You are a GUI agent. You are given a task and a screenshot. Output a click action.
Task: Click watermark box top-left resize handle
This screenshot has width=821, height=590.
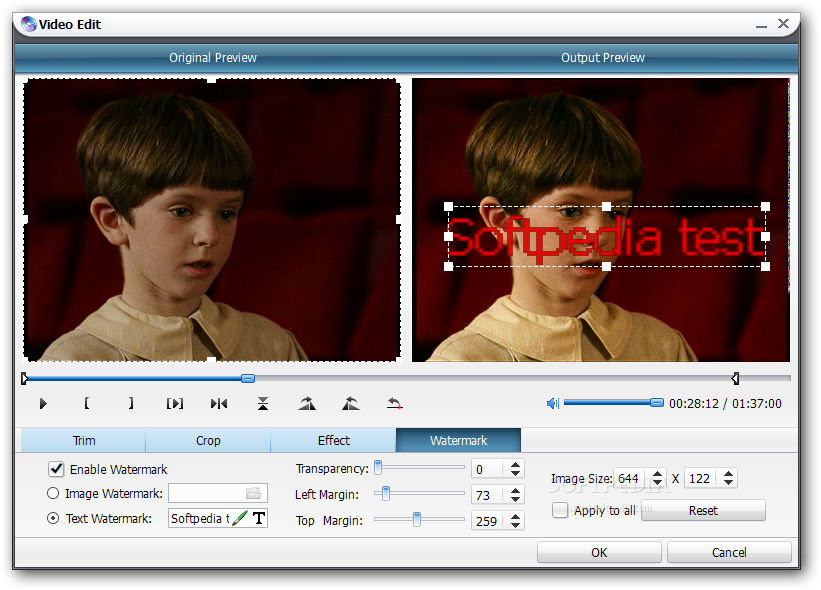449,207
